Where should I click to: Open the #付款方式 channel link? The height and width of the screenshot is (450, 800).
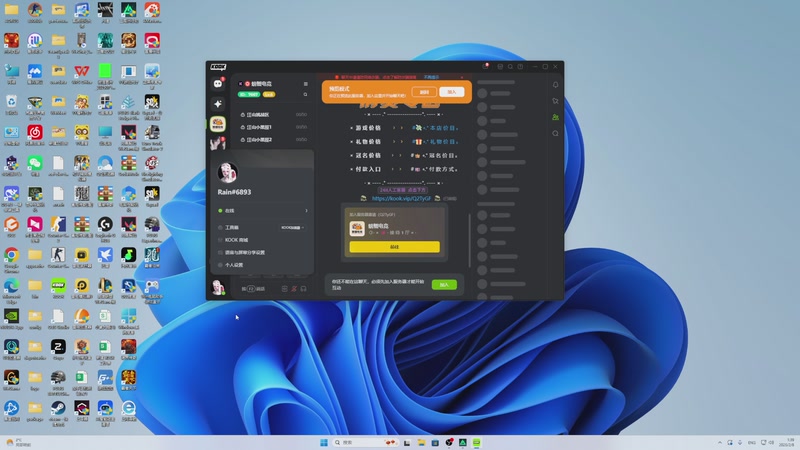435,169
